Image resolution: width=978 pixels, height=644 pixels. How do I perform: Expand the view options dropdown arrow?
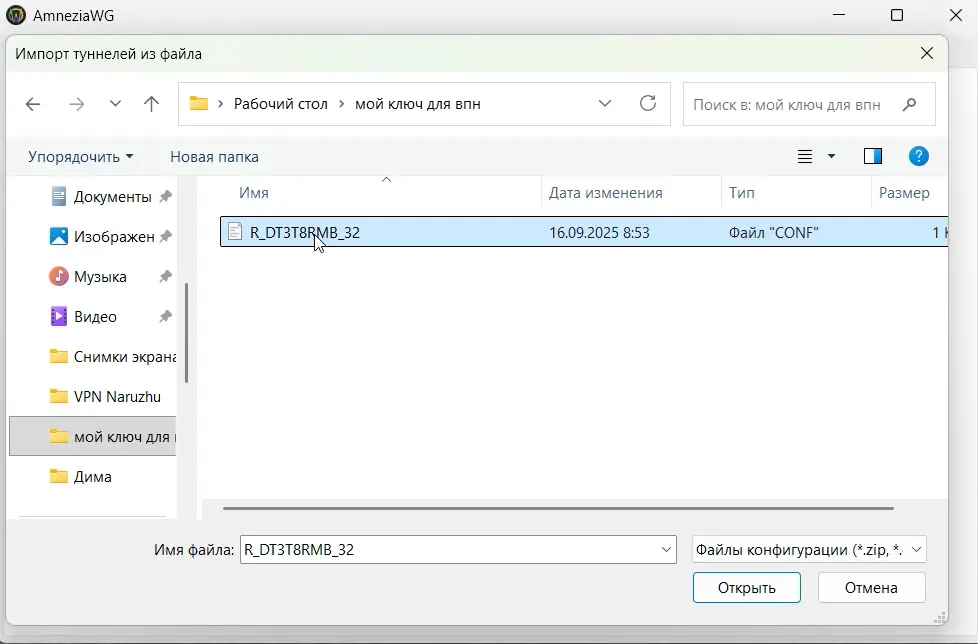(831, 157)
